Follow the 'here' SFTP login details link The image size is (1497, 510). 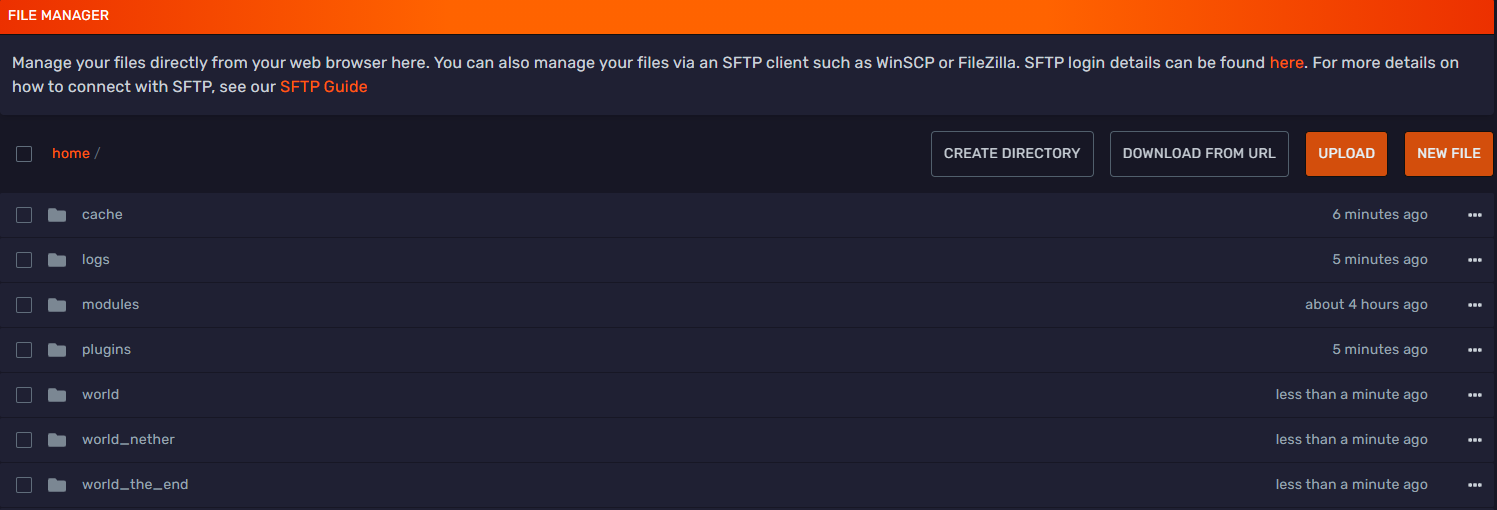click(1286, 63)
